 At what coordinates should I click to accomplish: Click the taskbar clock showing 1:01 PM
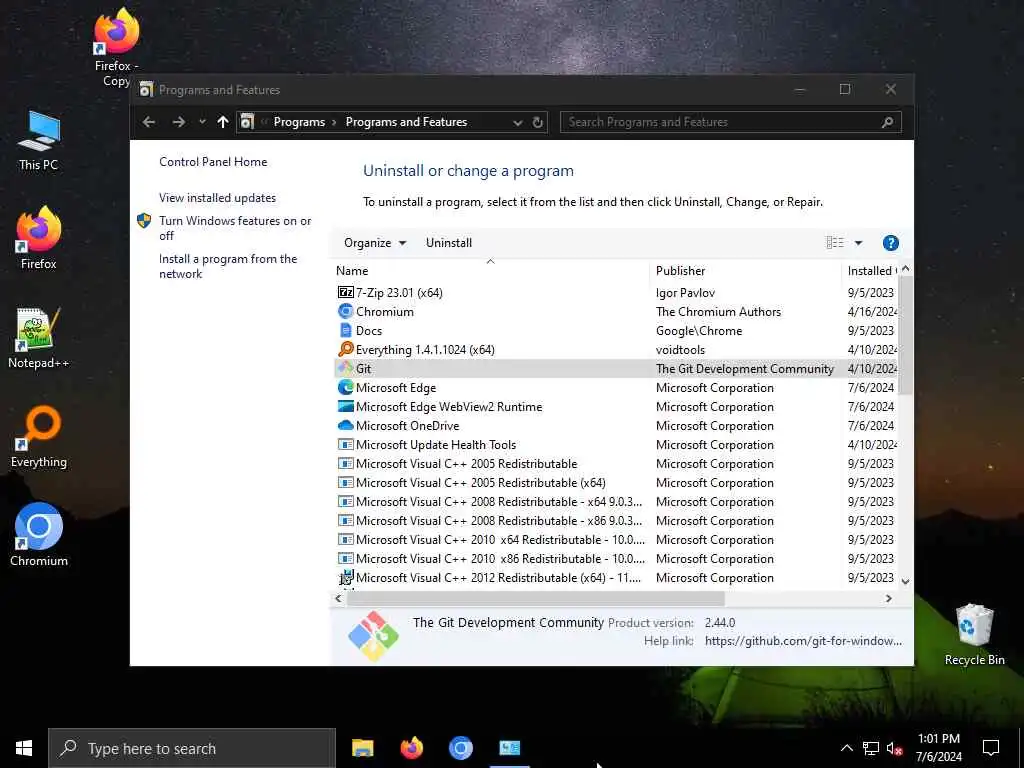[938, 748]
